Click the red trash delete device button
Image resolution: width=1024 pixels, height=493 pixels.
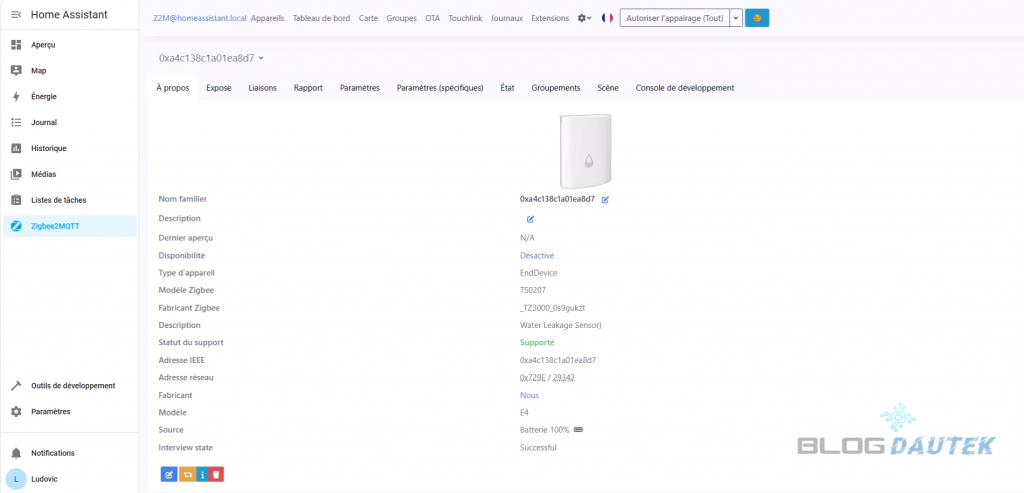tap(217, 474)
